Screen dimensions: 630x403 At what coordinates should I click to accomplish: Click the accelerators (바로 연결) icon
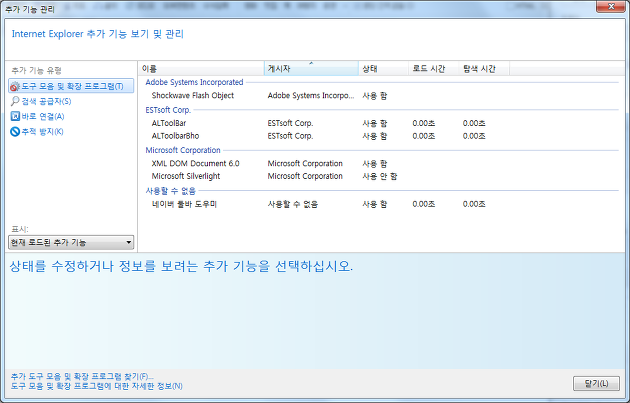pyautogui.click(x=15, y=117)
